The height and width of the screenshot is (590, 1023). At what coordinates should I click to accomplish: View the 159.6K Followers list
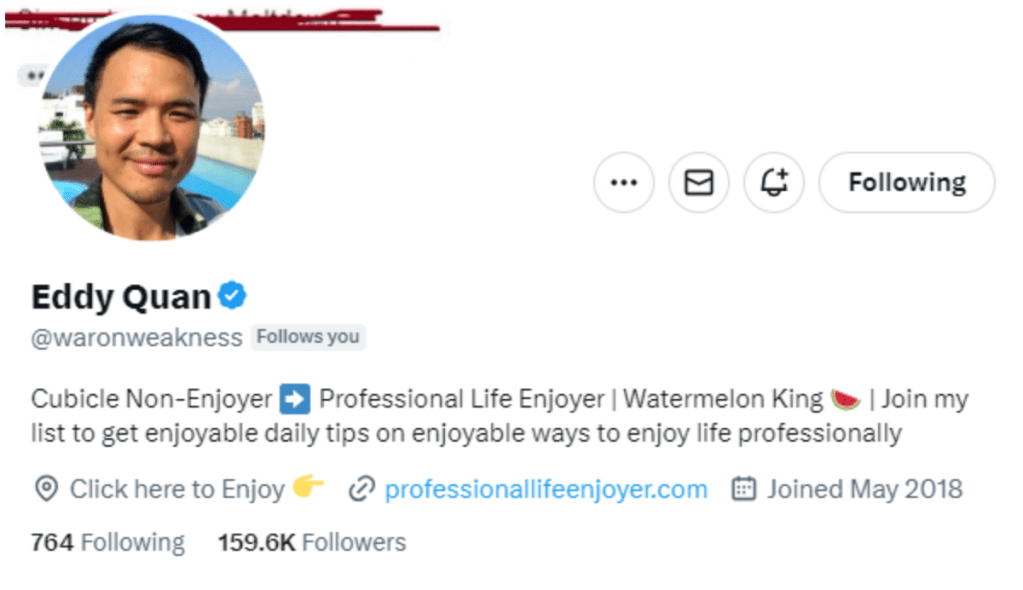coord(312,543)
